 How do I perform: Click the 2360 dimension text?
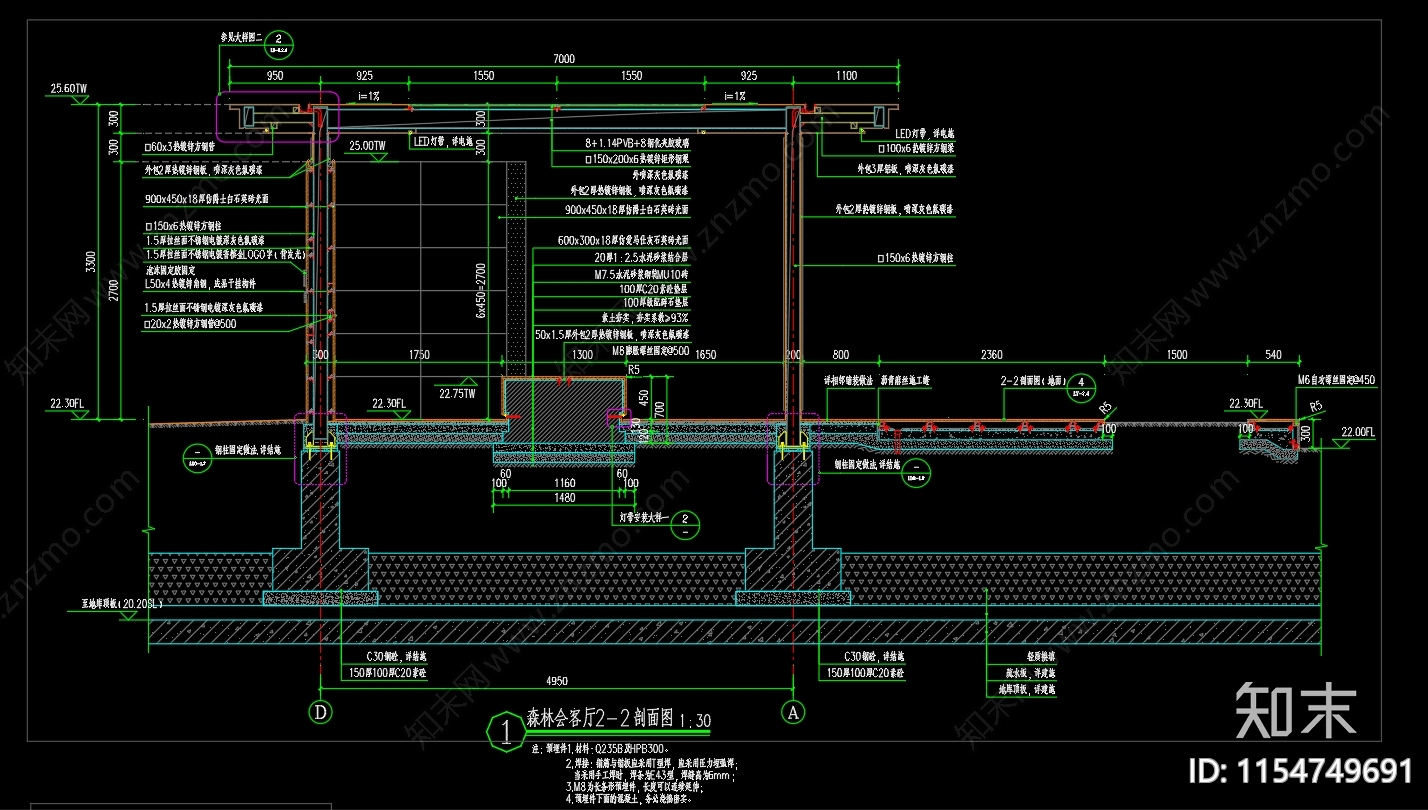pyautogui.click(x=991, y=354)
